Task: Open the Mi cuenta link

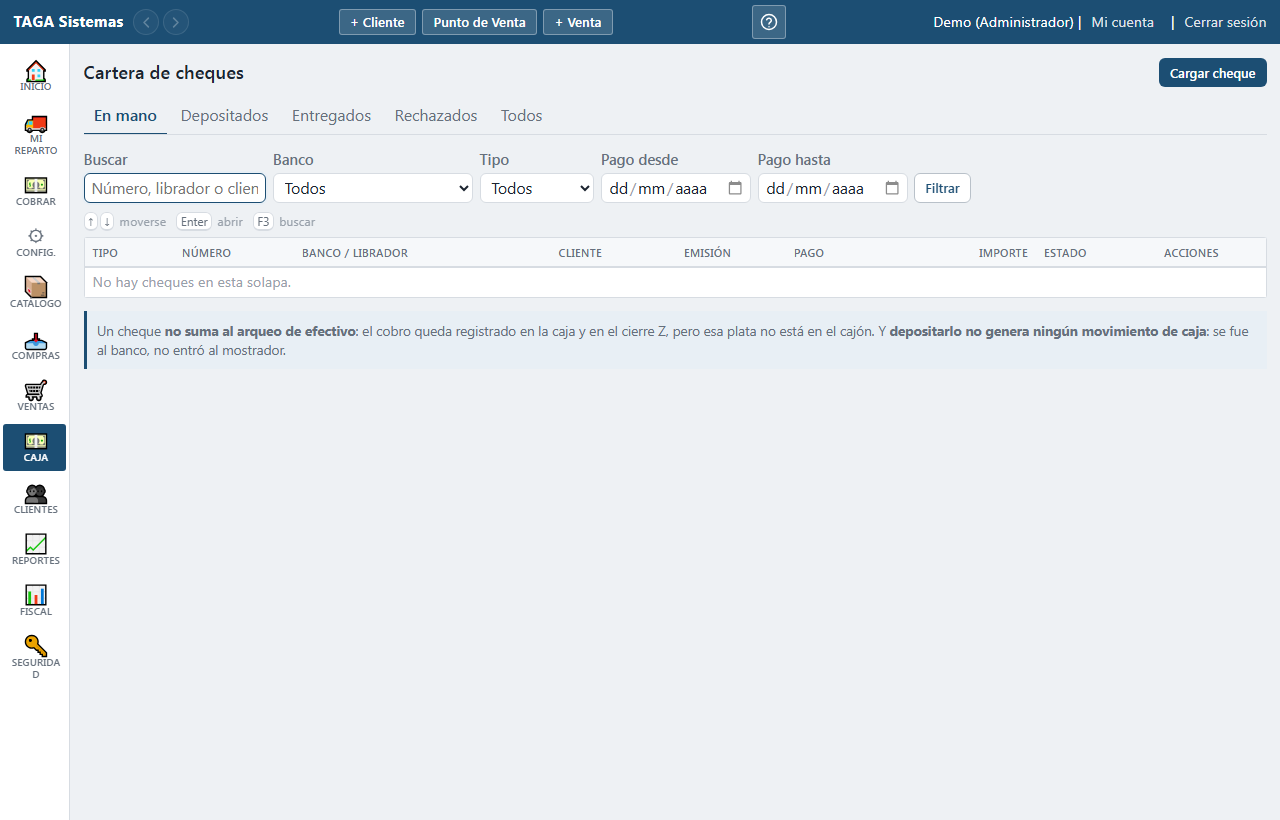Action: click(x=1123, y=22)
